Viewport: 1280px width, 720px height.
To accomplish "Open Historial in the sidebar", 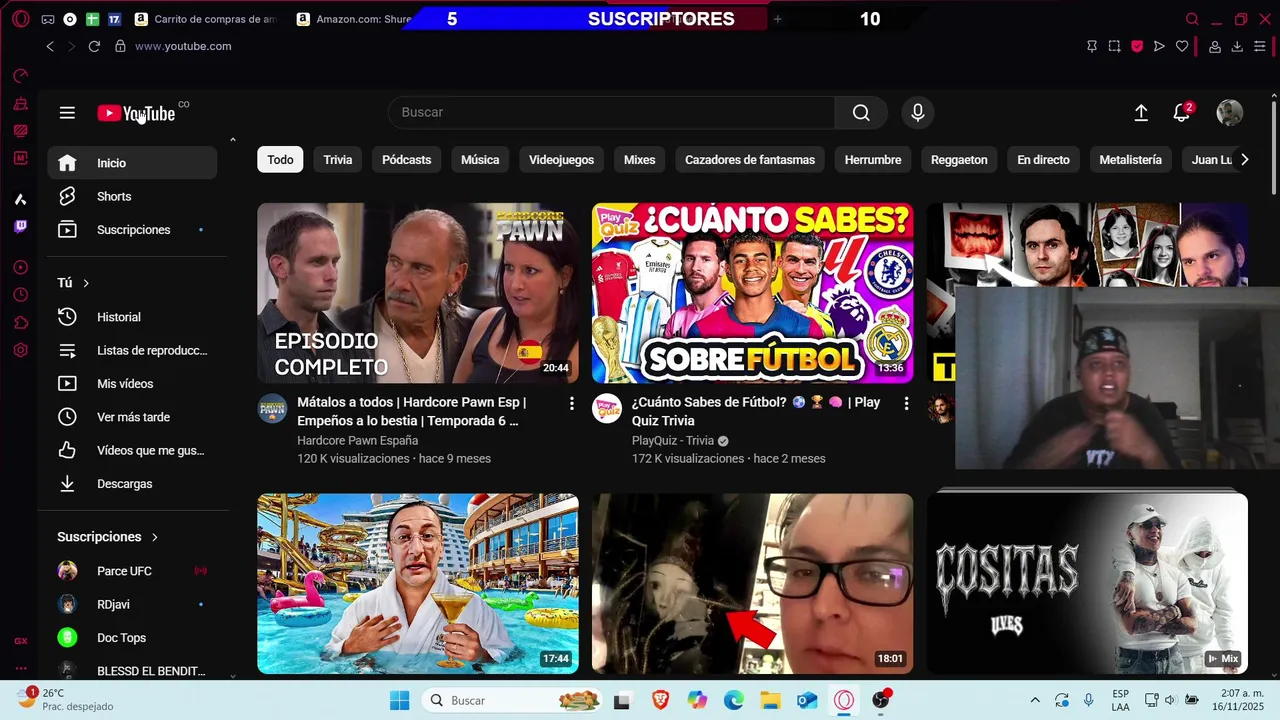I will point(132,317).
